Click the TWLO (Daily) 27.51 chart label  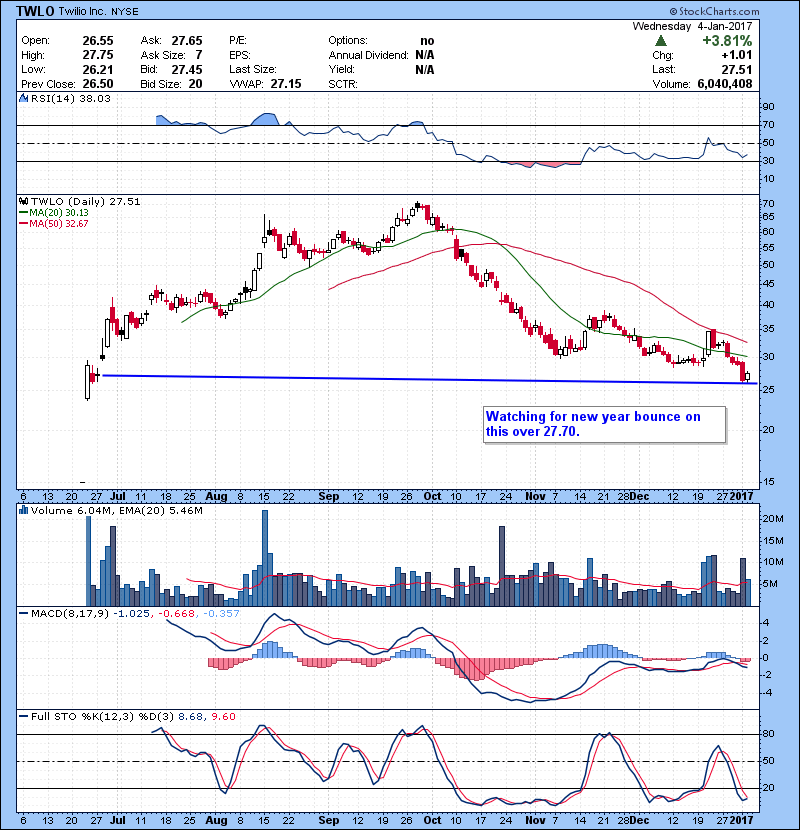point(86,201)
